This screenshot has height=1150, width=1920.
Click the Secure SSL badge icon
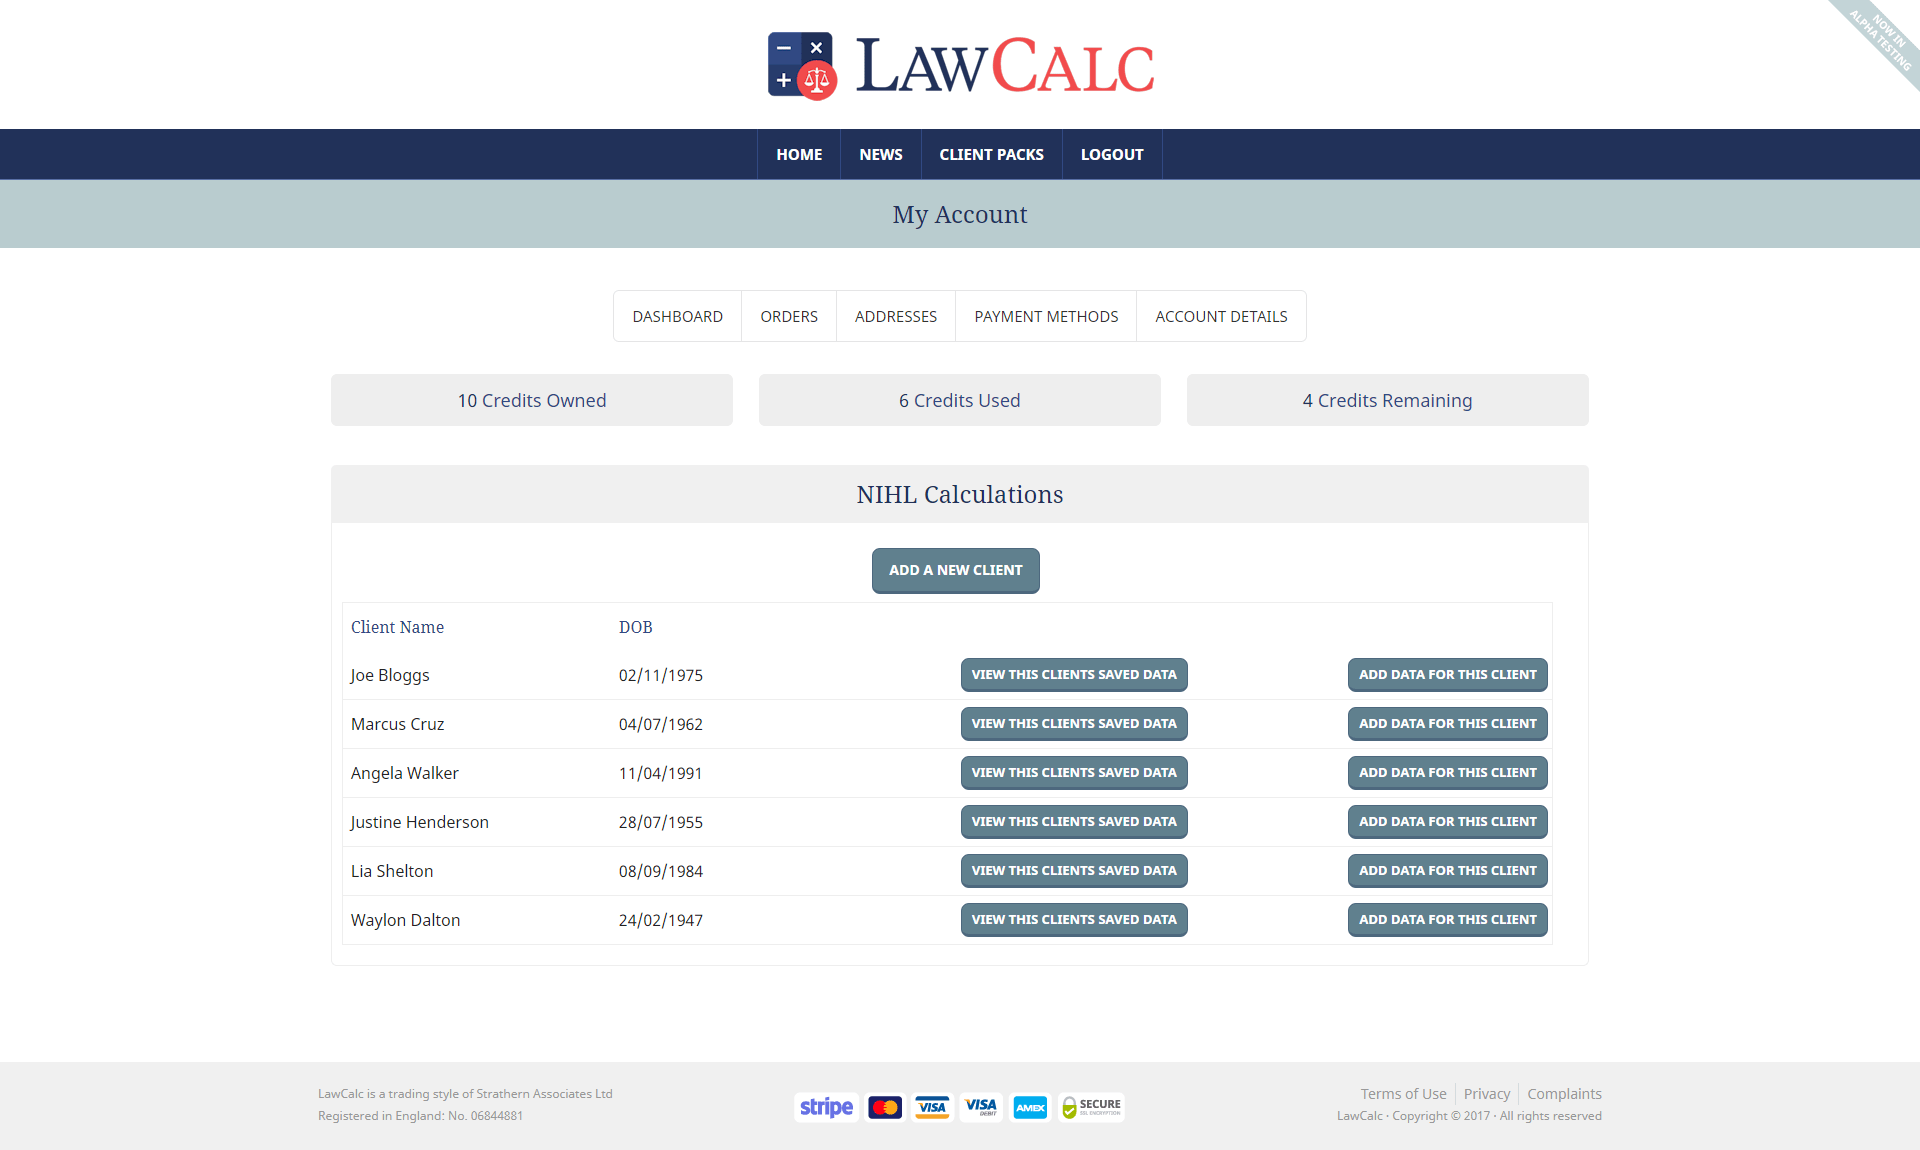pyautogui.click(x=1092, y=1107)
